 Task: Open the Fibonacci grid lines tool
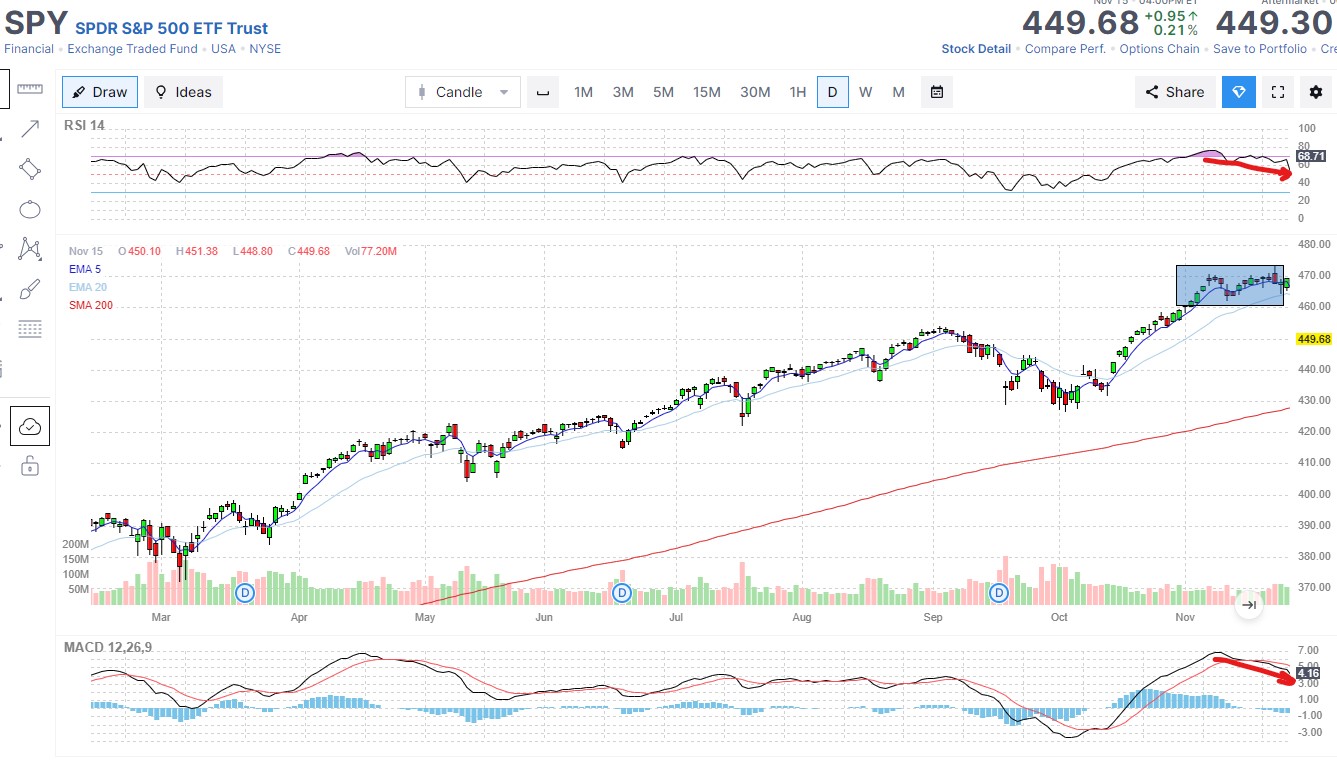coord(30,329)
